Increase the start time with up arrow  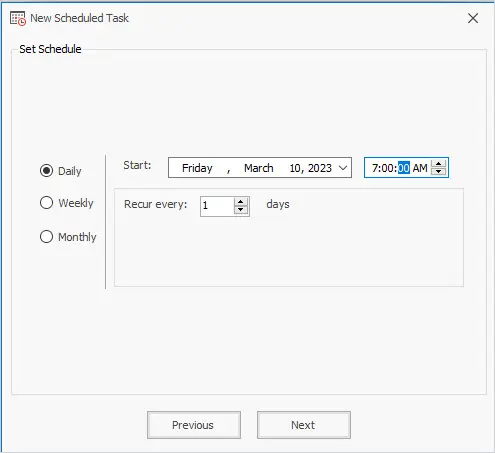tap(439, 164)
